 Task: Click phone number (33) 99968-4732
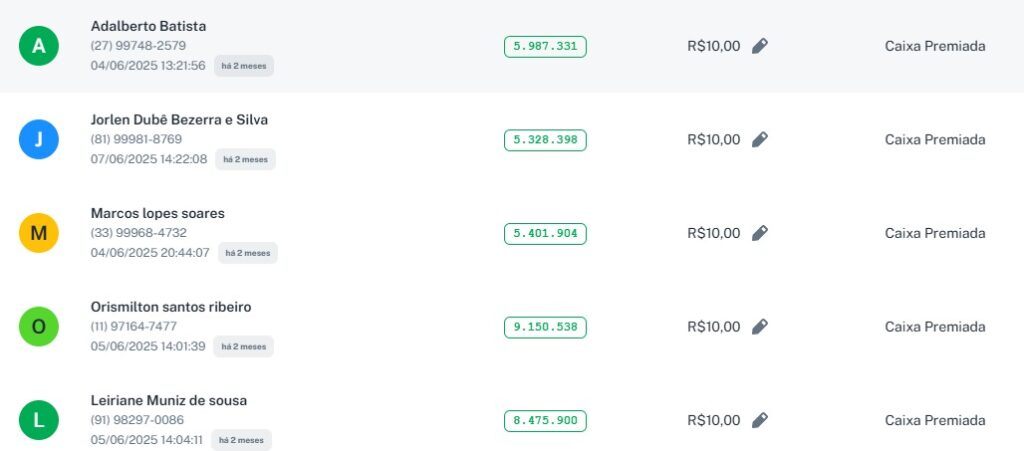pos(138,233)
